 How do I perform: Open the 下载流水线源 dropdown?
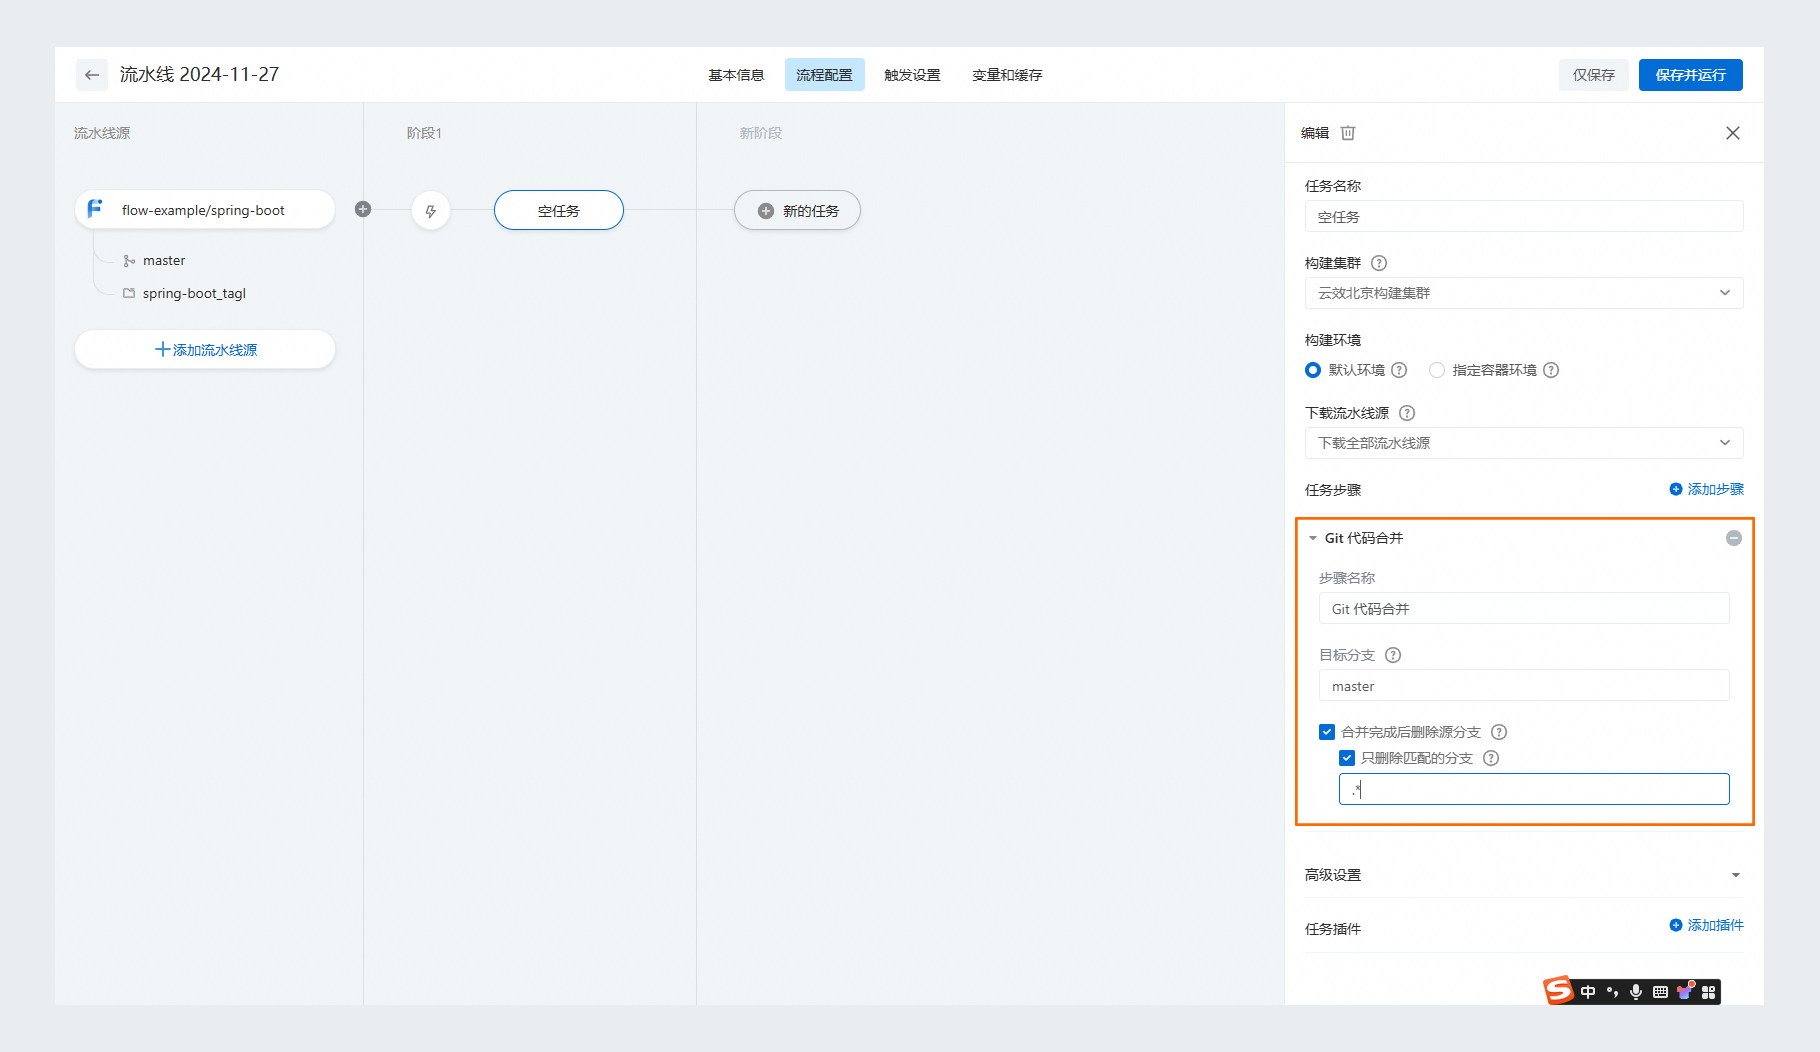1524,443
